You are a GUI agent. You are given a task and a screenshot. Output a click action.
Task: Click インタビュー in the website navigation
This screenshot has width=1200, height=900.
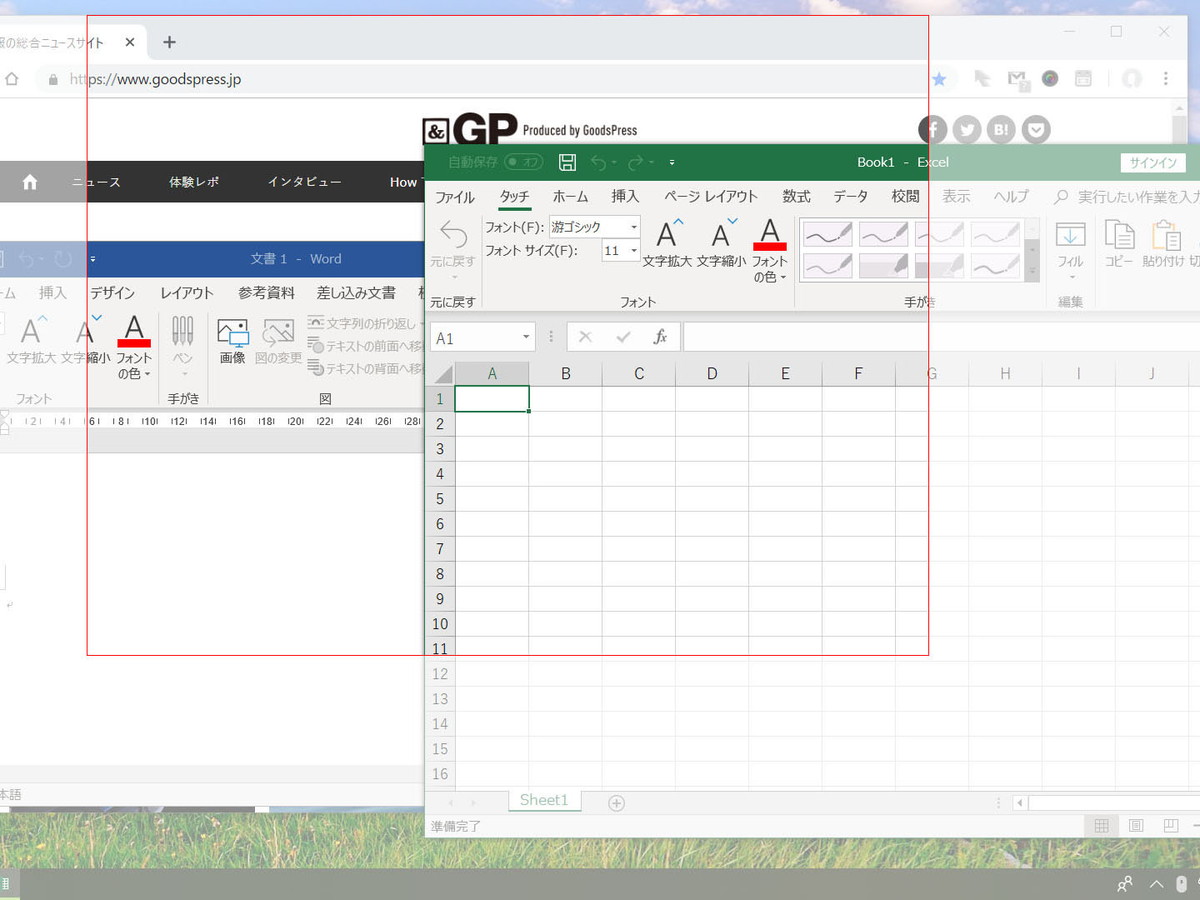[x=304, y=182]
